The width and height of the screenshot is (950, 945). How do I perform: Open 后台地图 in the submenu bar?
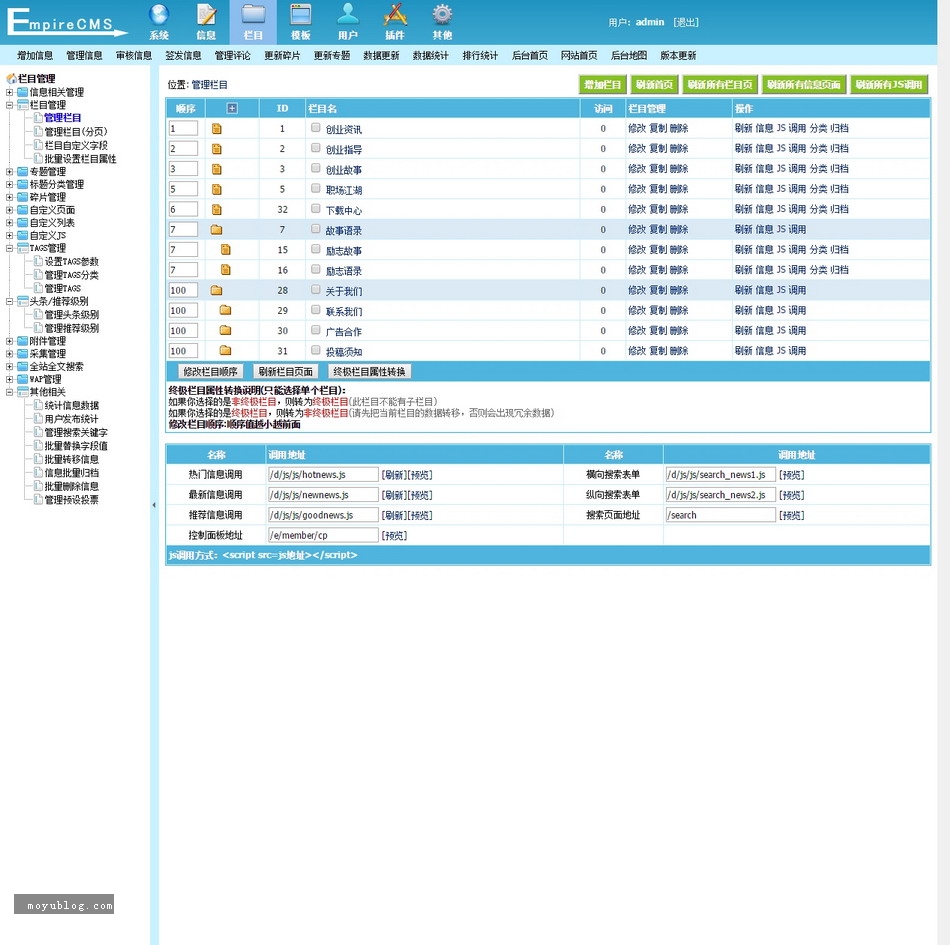pos(628,55)
